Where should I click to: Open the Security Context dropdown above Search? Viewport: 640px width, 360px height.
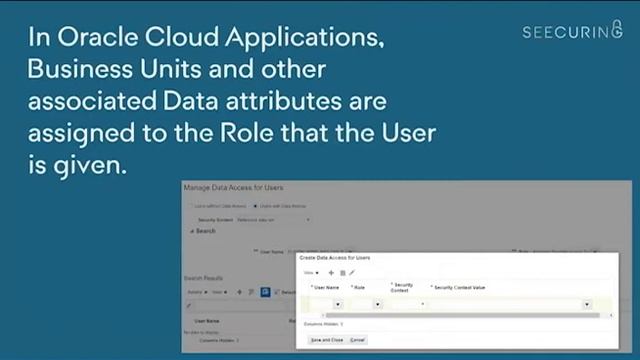tap(273, 220)
